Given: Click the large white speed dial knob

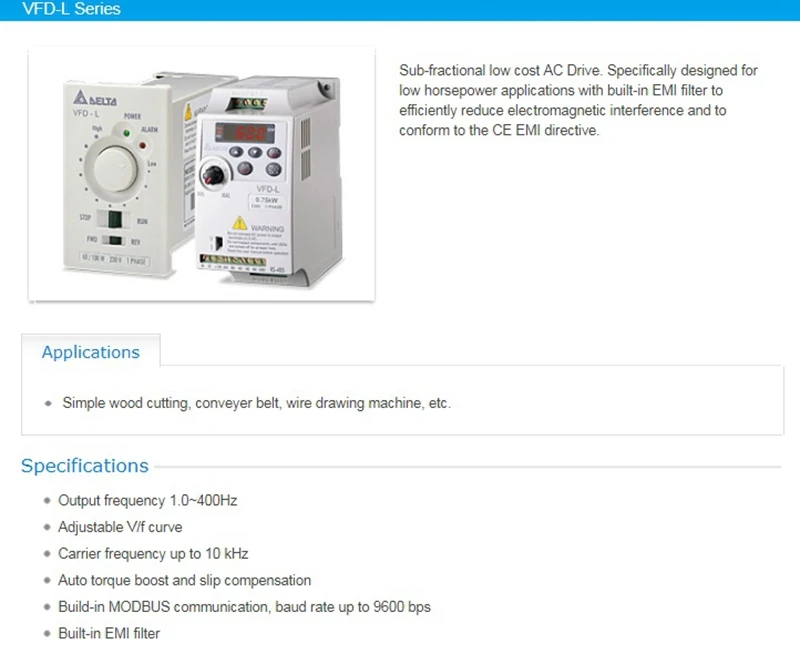Looking at the screenshot, I should pyautogui.click(x=115, y=169).
